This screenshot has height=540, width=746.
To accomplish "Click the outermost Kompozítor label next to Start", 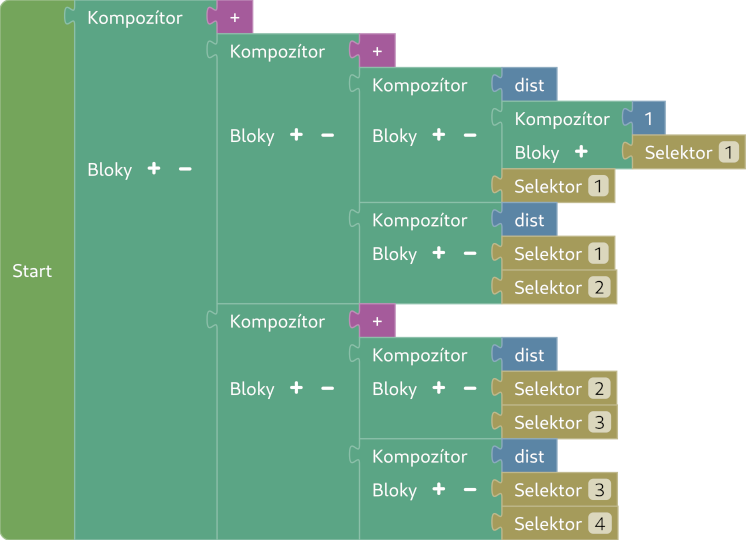I will [x=134, y=18].
